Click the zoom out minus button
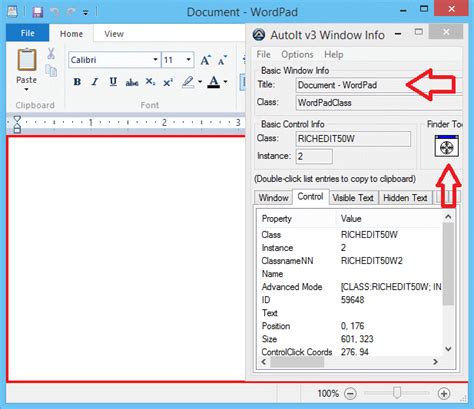474x409 pixels. coord(350,394)
